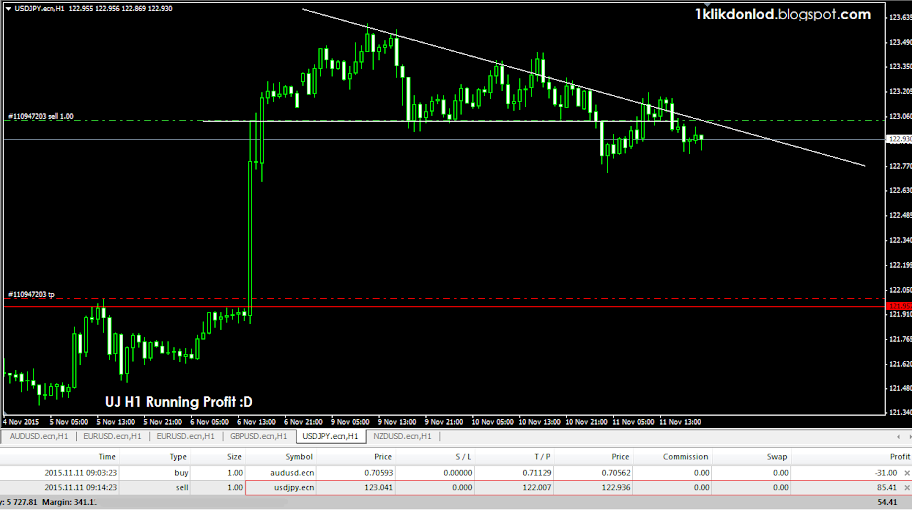Viewport: 912px width, 524px height.
Task: Close the audusd buy order using its X
Action: [x=909, y=472]
